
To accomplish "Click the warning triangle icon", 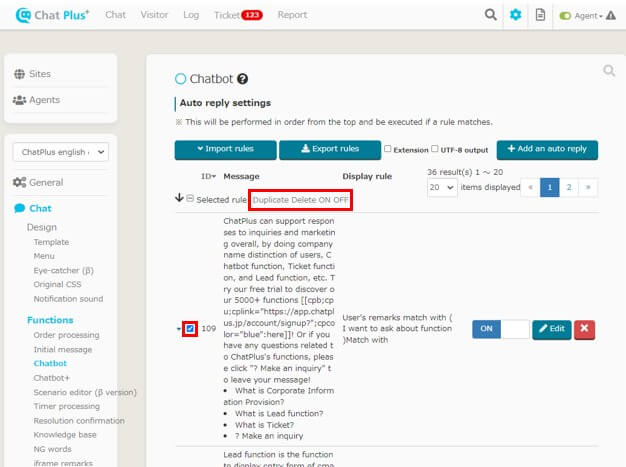I will [x=611, y=16].
